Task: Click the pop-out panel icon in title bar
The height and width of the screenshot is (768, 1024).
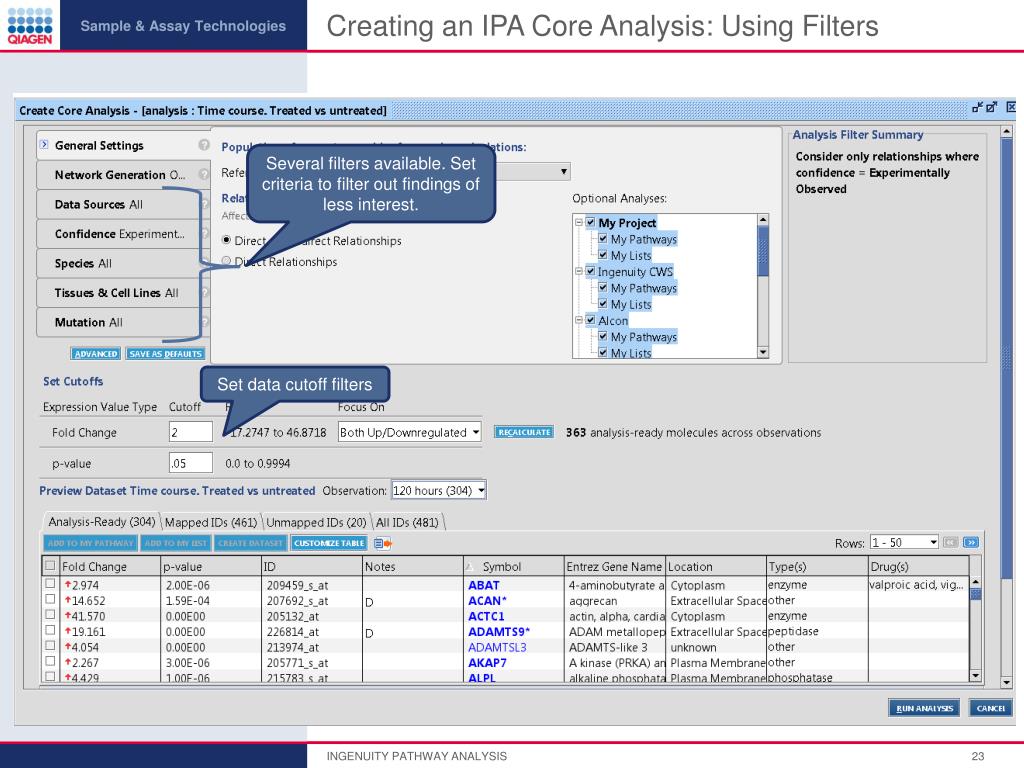Action: 992,108
